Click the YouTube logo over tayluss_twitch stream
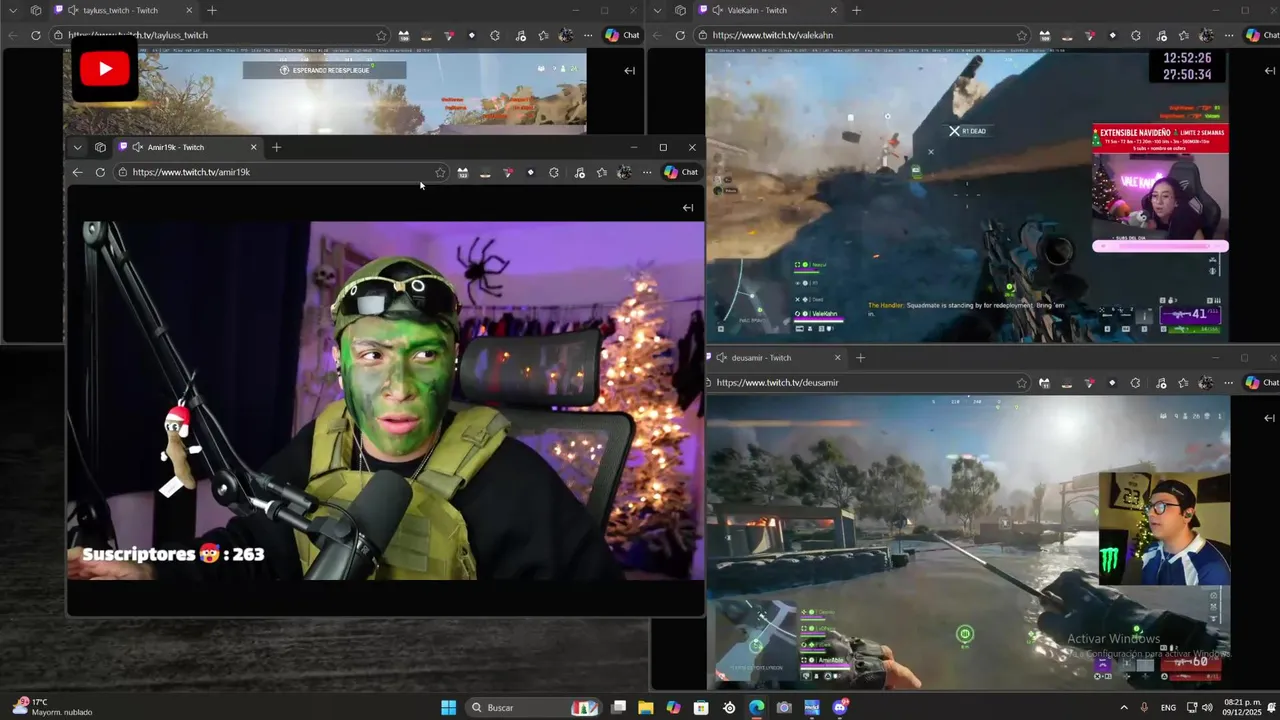Image resolution: width=1280 pixels, height=720 pixels. 105,69
